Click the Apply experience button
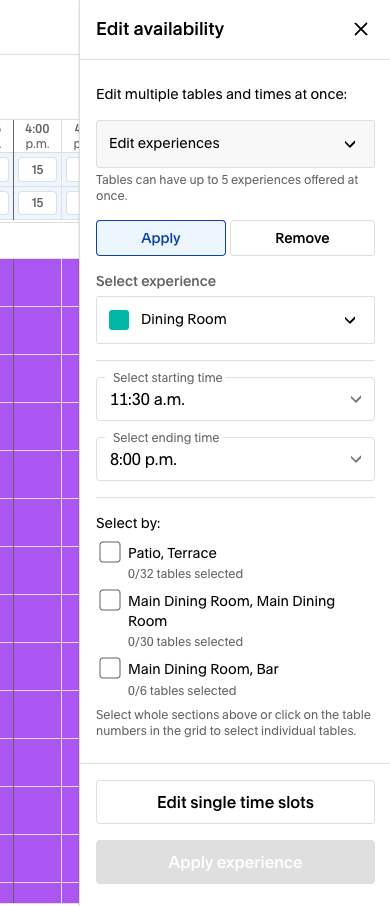 coord(235,862)
